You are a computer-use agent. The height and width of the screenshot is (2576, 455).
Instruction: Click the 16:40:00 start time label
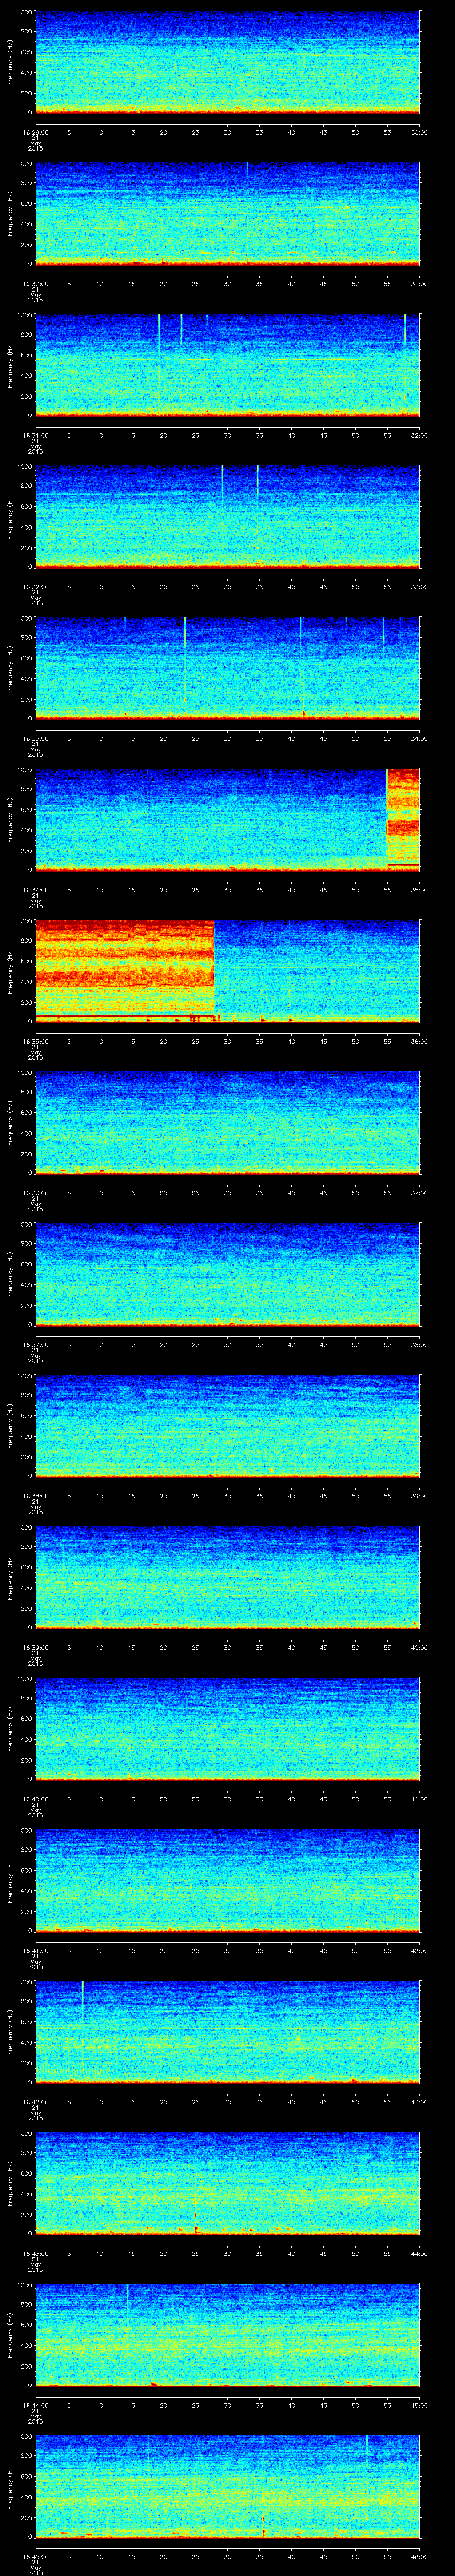[36, 1799]
